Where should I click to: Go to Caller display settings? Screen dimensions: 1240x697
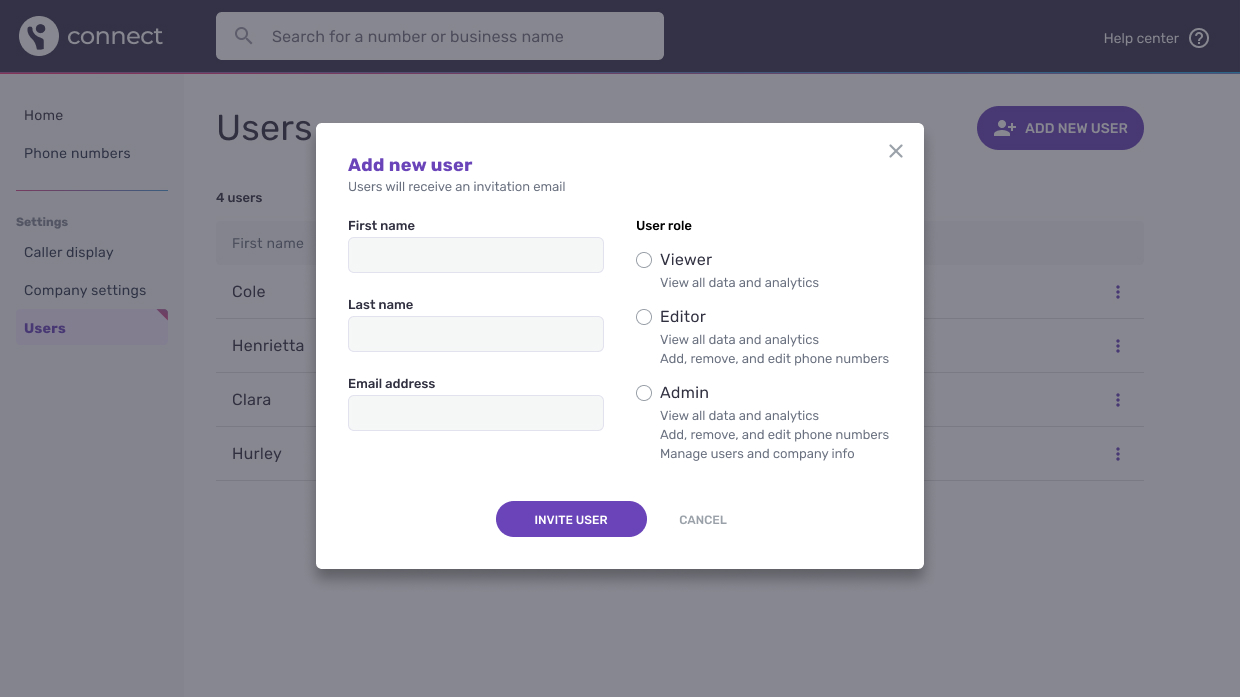tap(69, 252)
